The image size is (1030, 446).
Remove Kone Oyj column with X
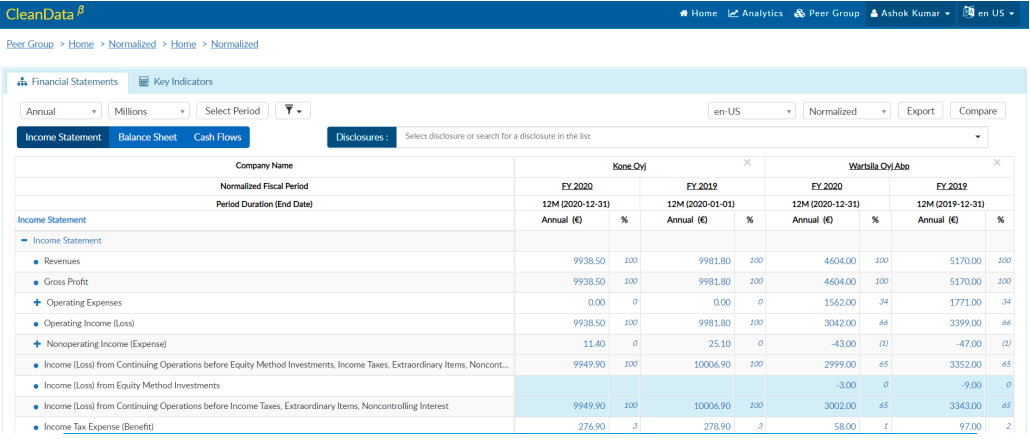click(x=748, y=163)
